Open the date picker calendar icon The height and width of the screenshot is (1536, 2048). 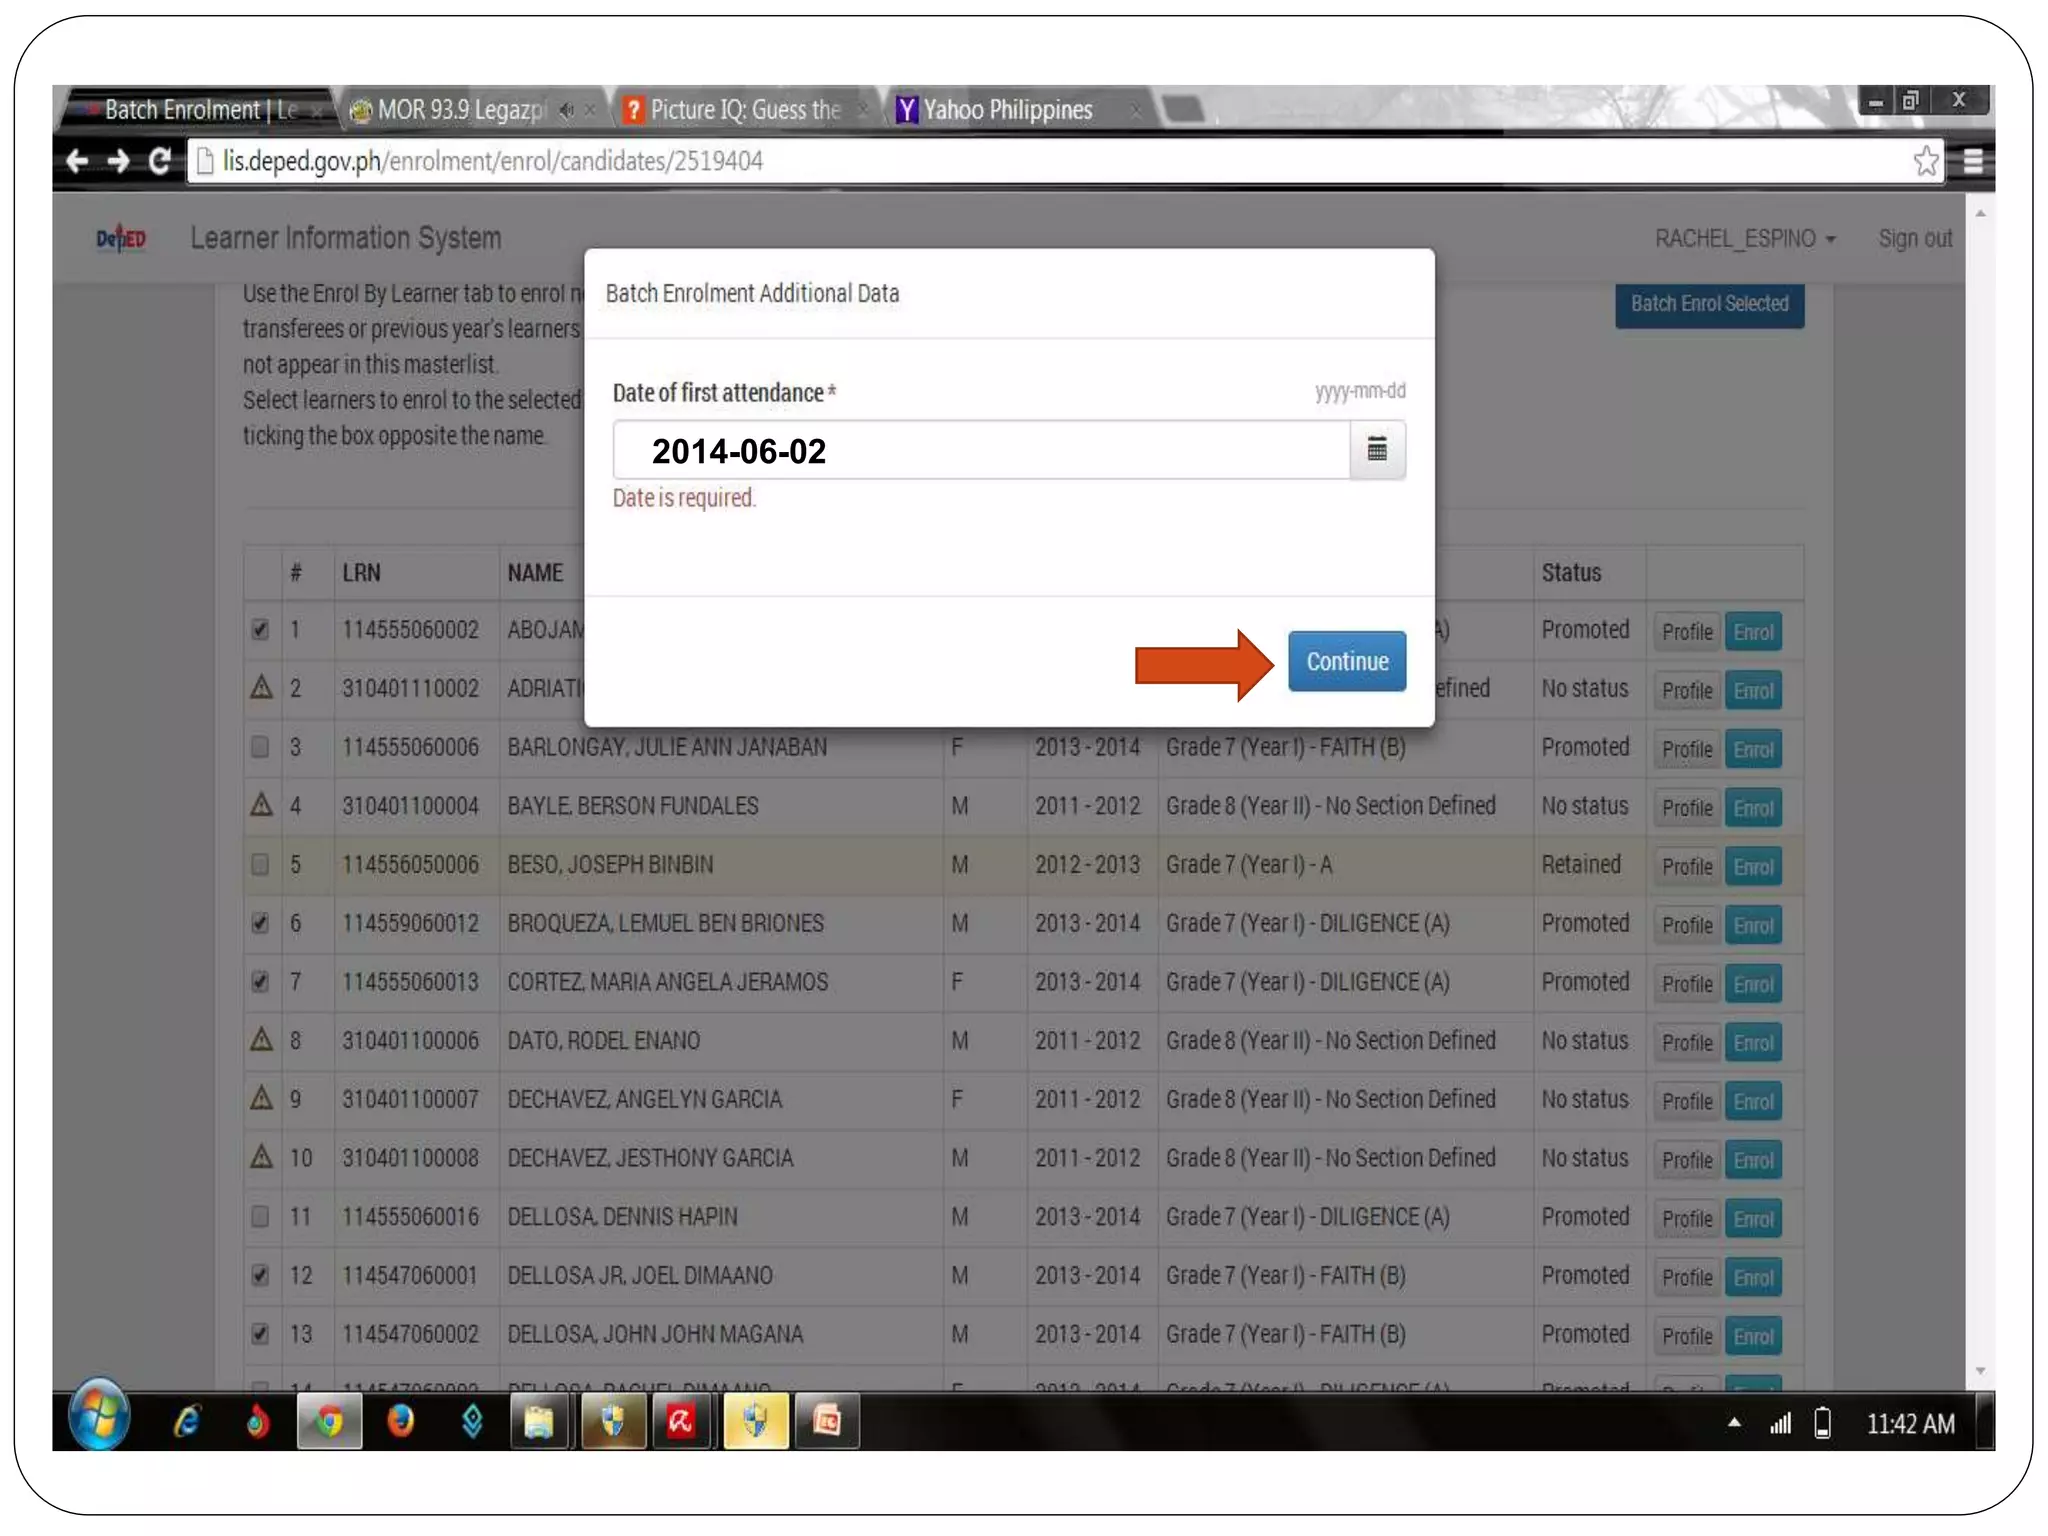pyautogui.click(x=1377, y=450)
